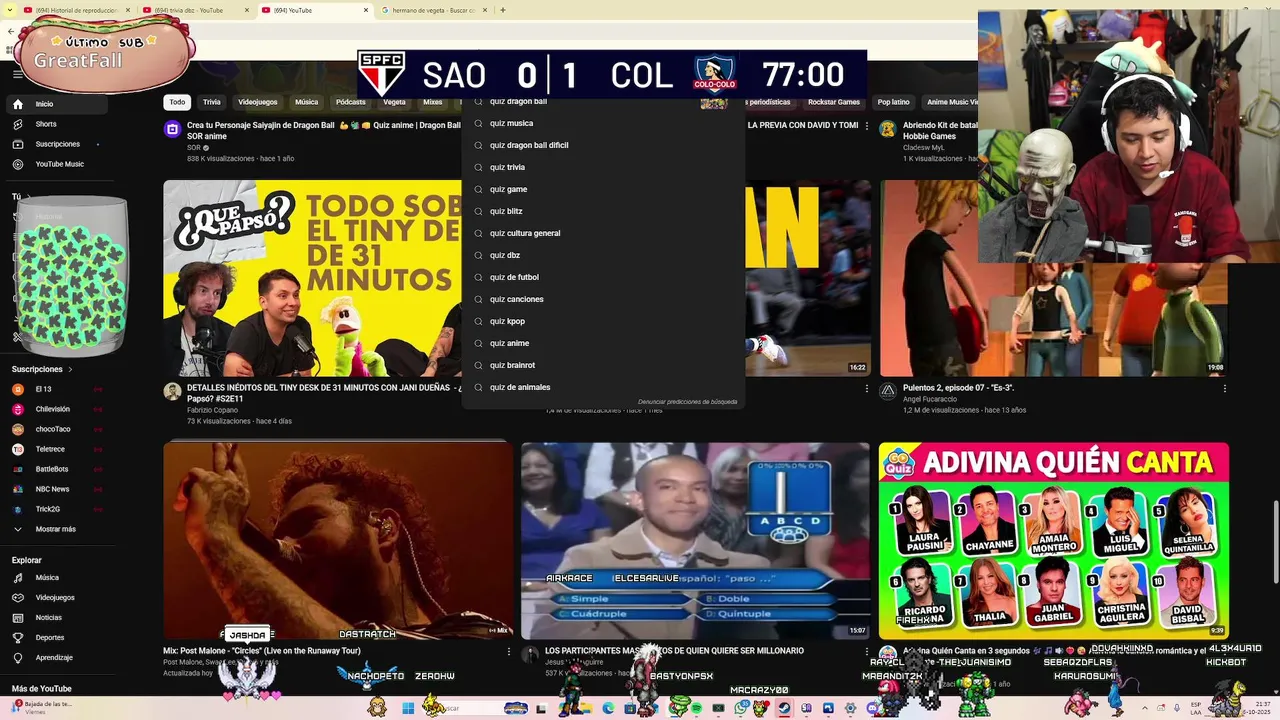This screenshot has width=1280, height=720.
Task: Expand the Suscripciones section chevron
Action: (70, 369)
